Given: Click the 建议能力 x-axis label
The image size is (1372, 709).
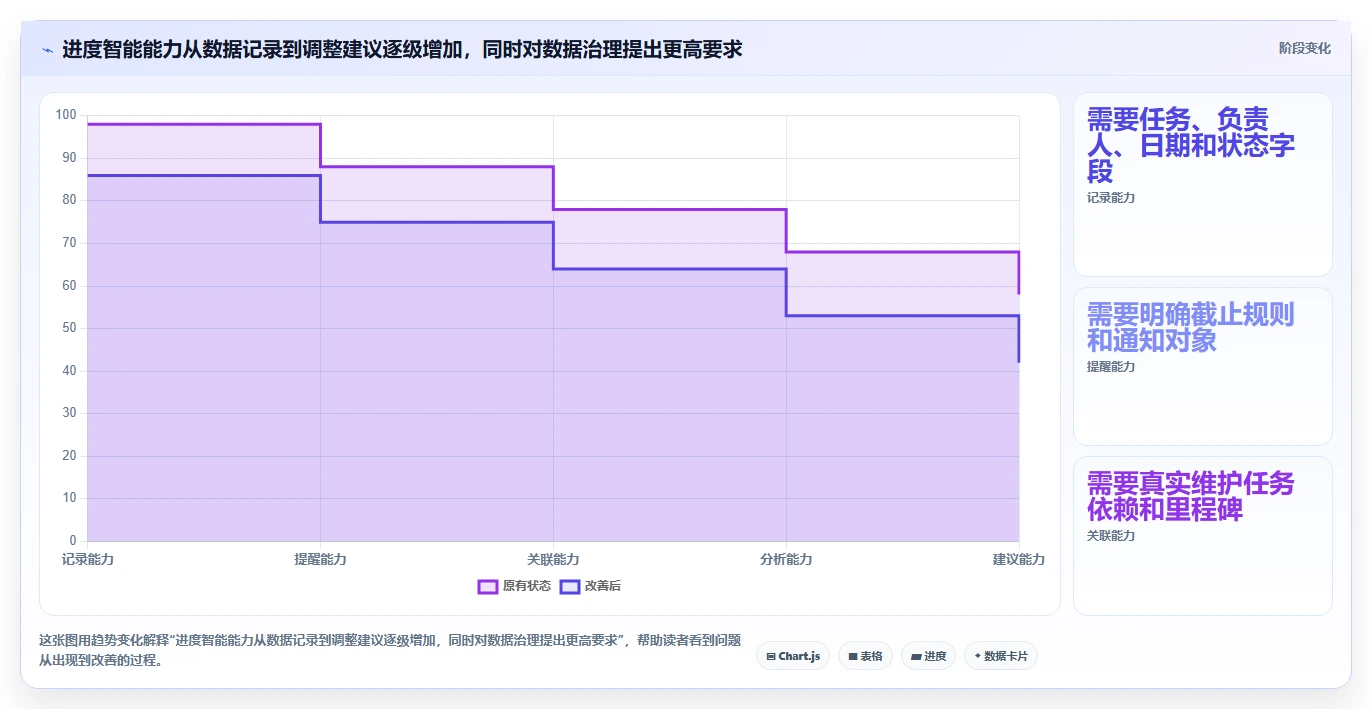Looking at the screenshot, I should point(1019,559).
